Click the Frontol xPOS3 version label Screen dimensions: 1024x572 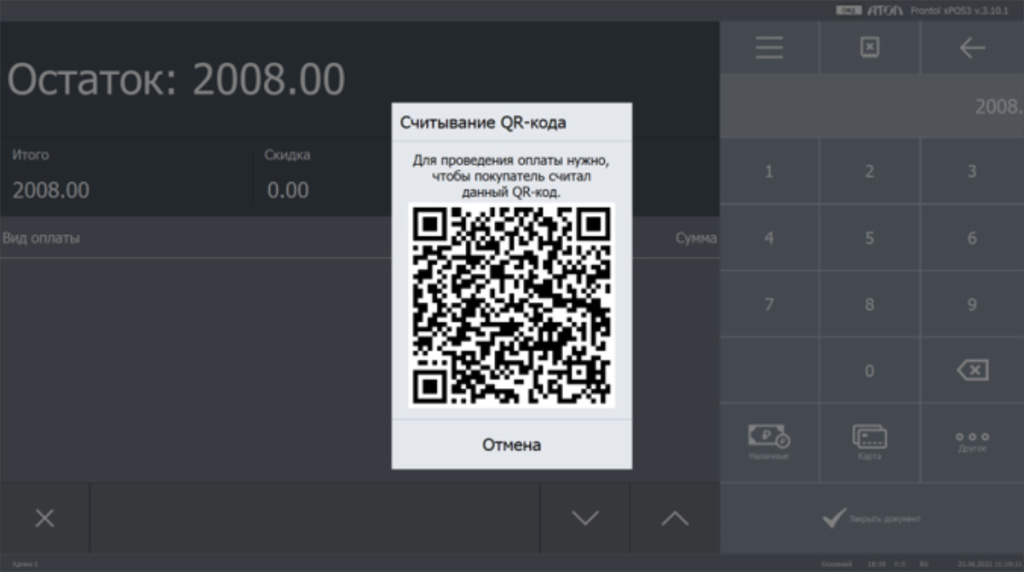point(959,10)
